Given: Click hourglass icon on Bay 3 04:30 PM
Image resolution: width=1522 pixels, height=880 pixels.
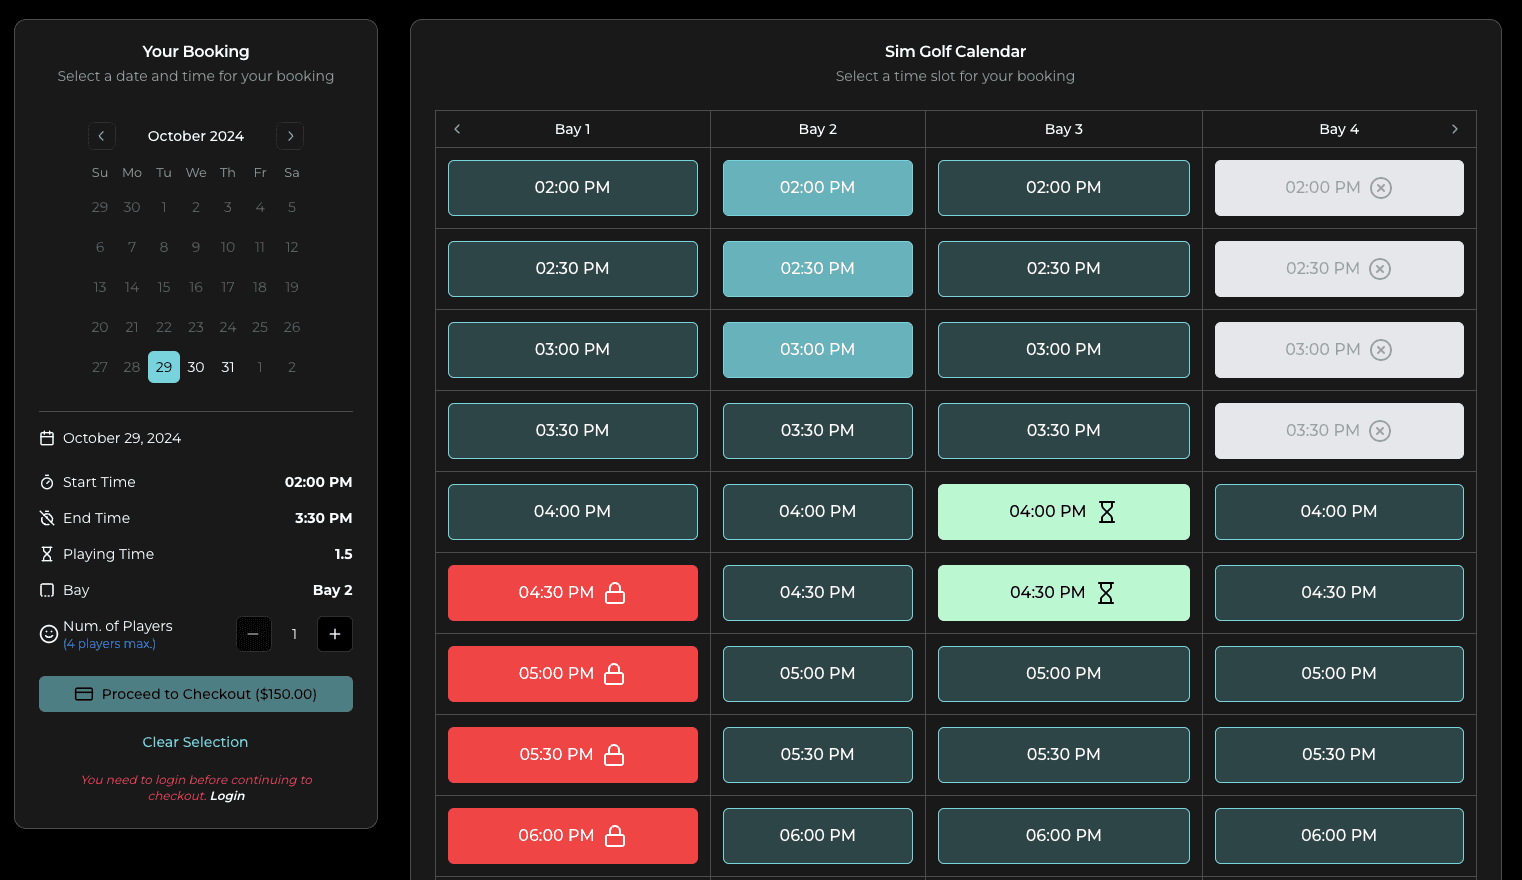Looking at the screenshot, I should [x=1106, y=593].
